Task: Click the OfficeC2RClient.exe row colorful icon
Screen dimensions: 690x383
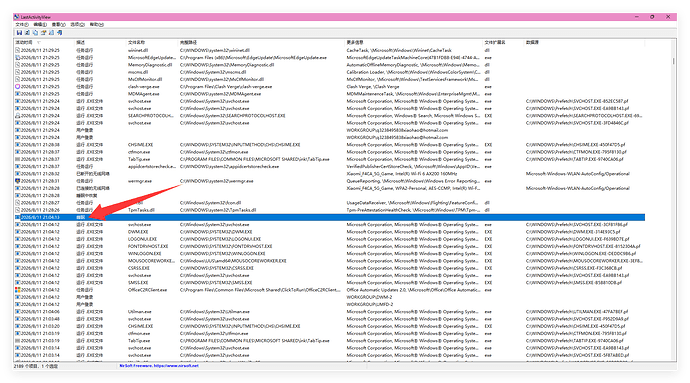Action: (18, 290)
